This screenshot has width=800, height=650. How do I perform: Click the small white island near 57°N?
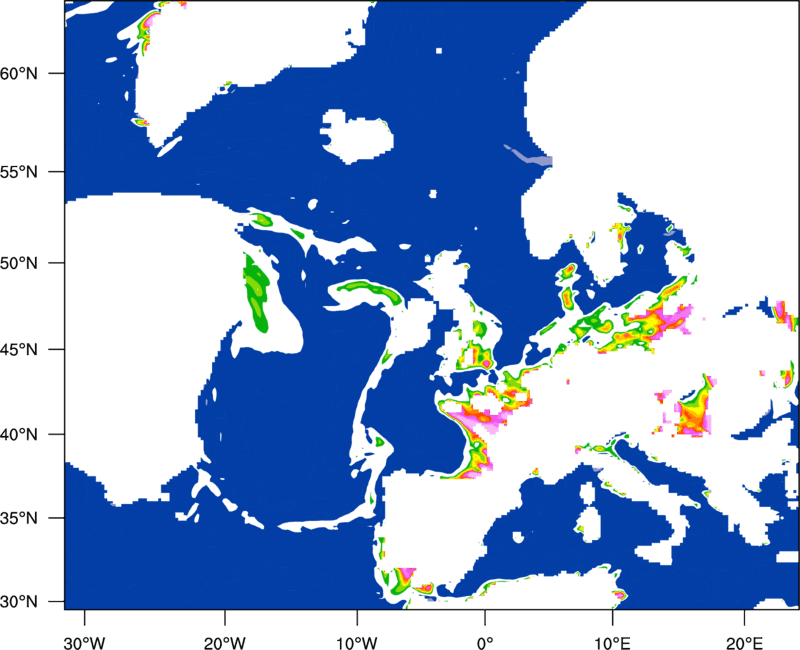(x=359, y=136)
